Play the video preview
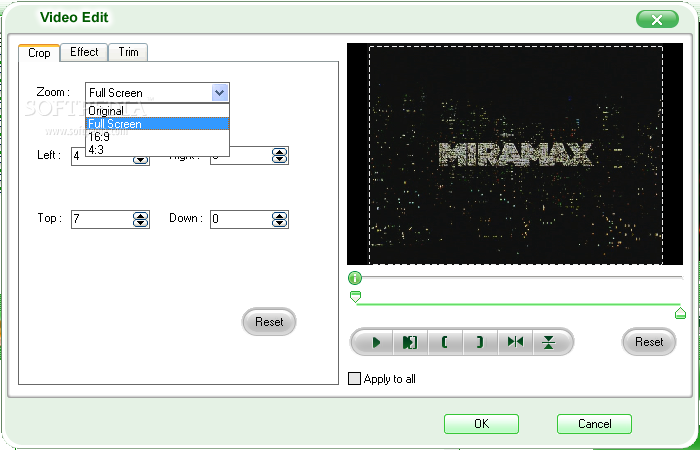 pos(375,342)
